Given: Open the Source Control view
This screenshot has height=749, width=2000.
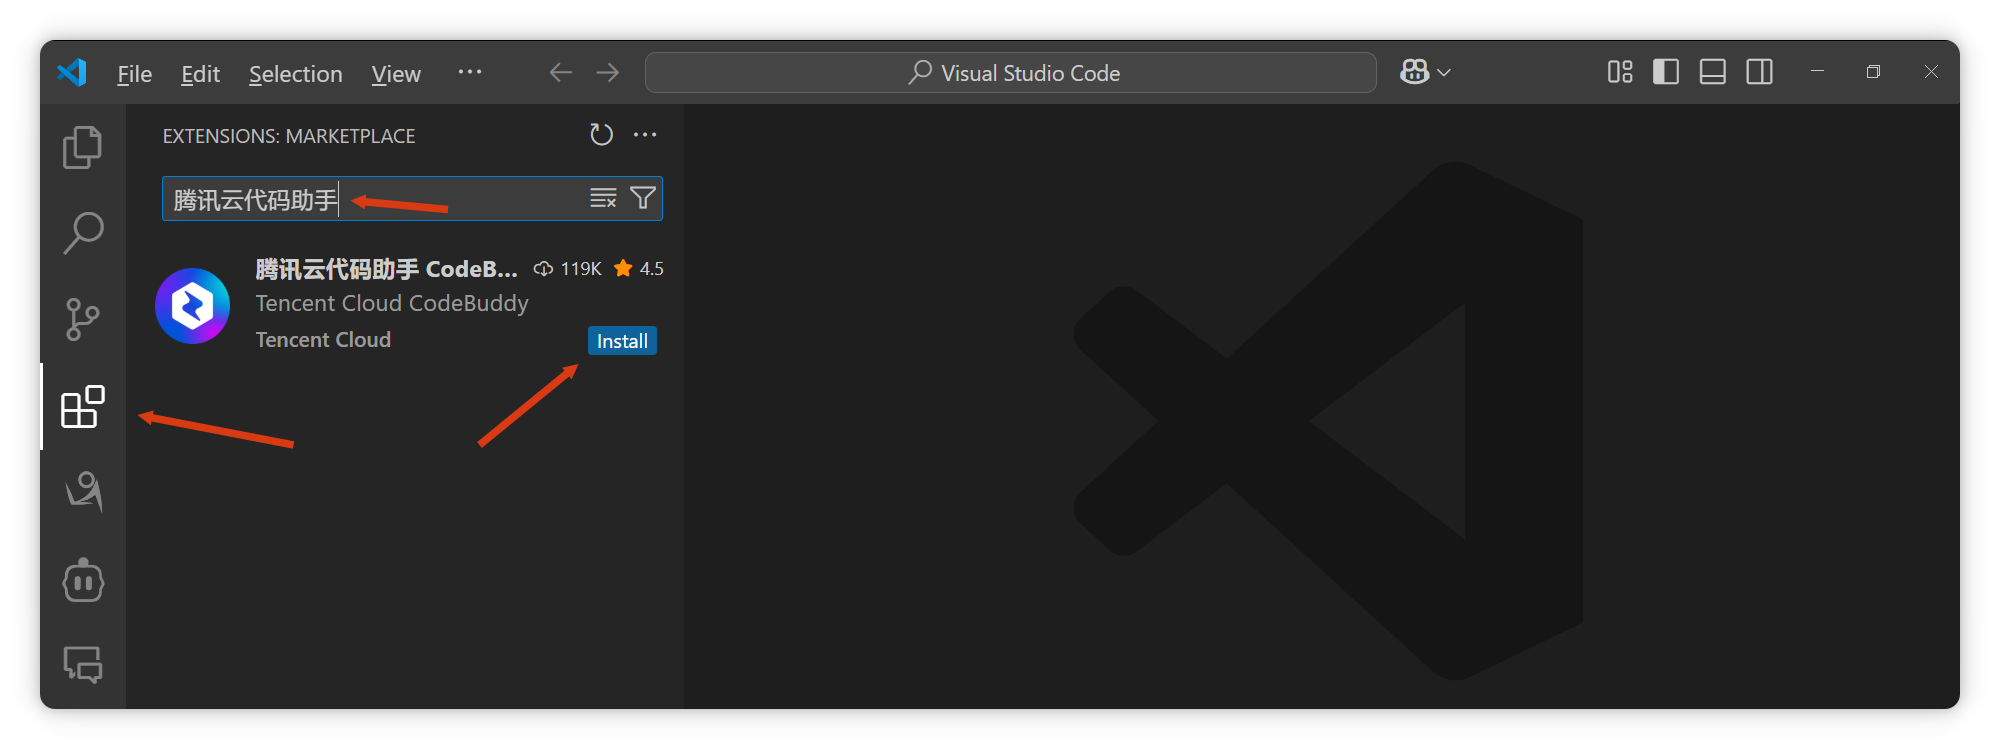Looking at the screenshot, I should point(83,319).
